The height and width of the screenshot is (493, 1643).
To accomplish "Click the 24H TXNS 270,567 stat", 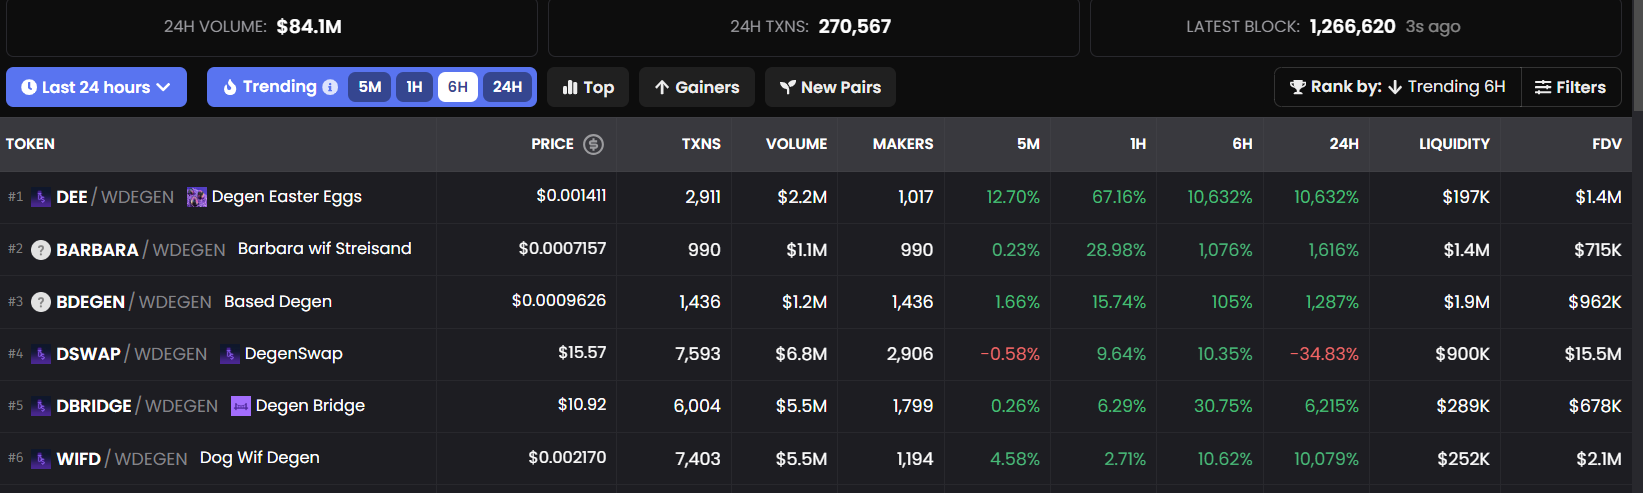I will [811, 27].
